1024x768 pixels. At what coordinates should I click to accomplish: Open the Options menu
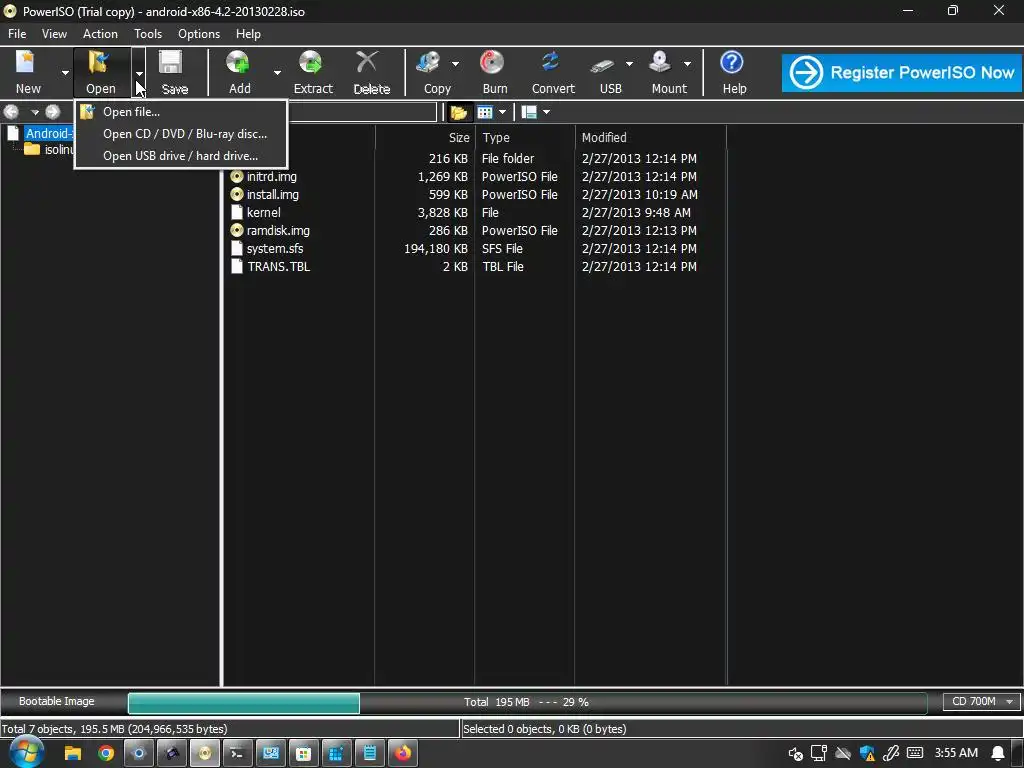coord(199,34)
